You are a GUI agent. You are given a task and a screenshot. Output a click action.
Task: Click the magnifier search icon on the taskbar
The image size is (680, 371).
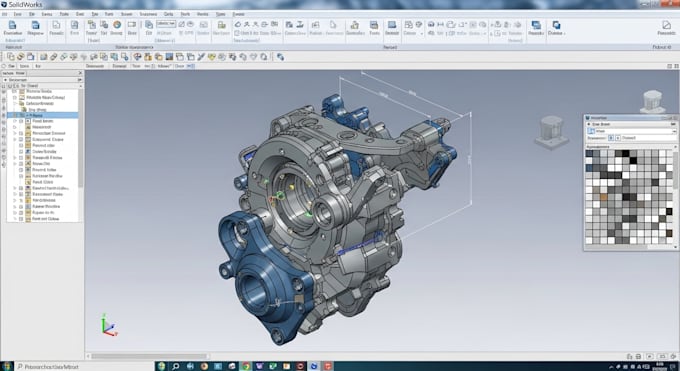pyautogui.click(x=176, y=366)
